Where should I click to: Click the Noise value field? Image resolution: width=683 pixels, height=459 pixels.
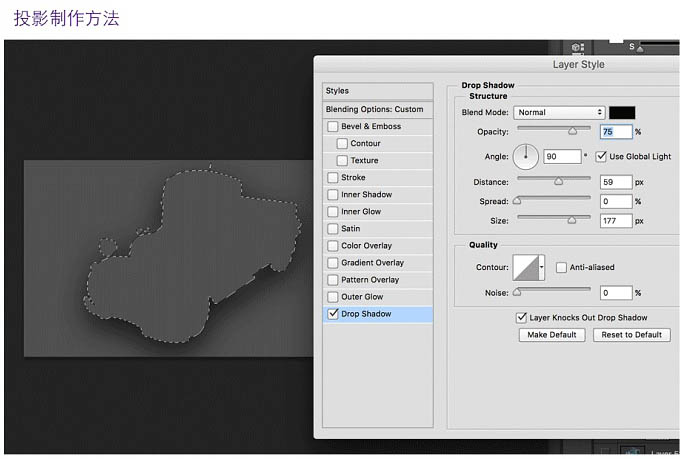tap(616, 293)
